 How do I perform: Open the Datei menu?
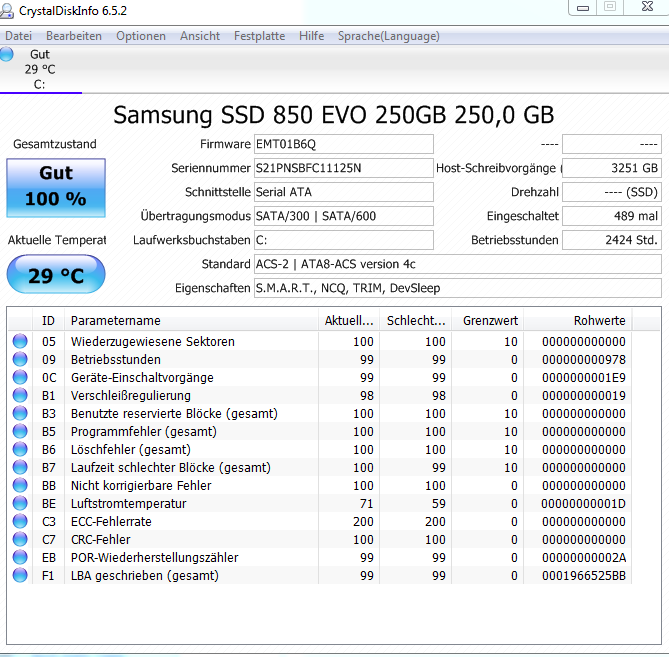[18, 36]
